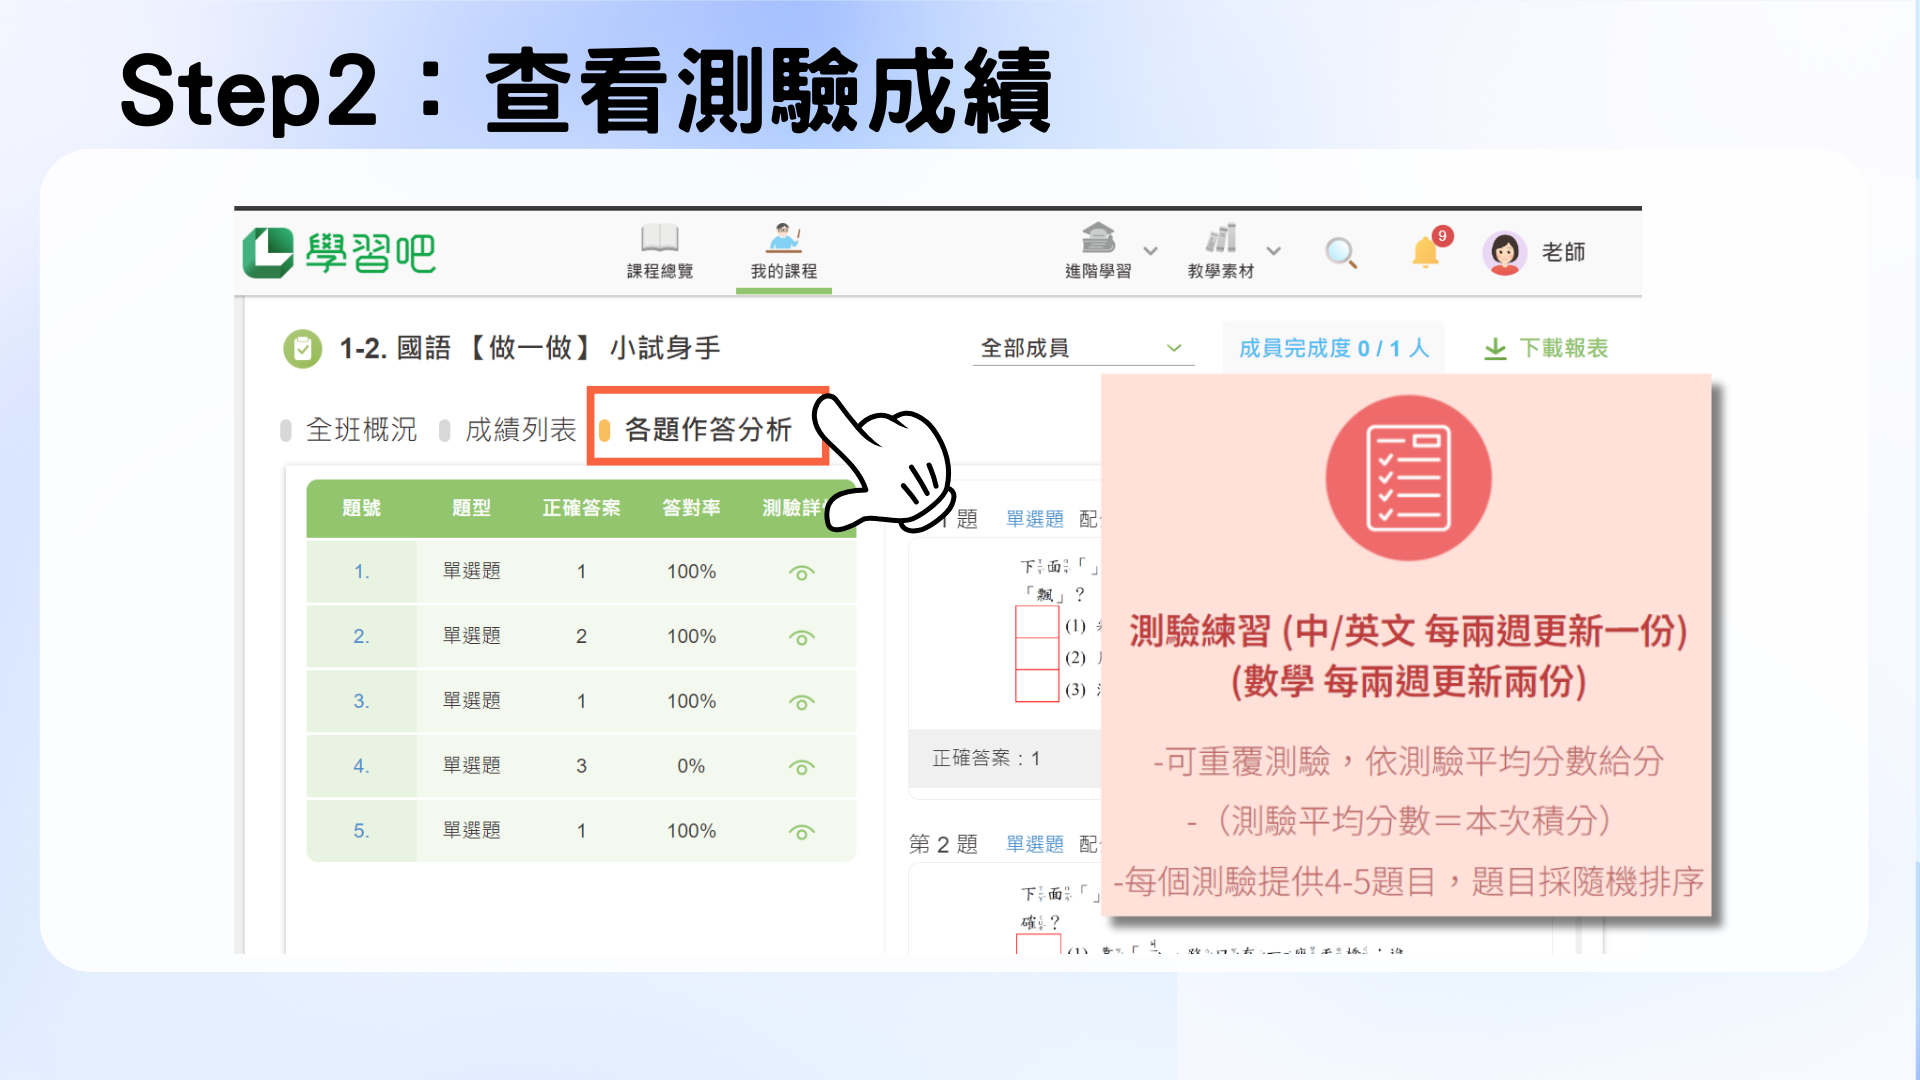Click the 學習吧 logo icon
The width and height of the screenshot is (1920, 1080).
(x=268, y=252)
